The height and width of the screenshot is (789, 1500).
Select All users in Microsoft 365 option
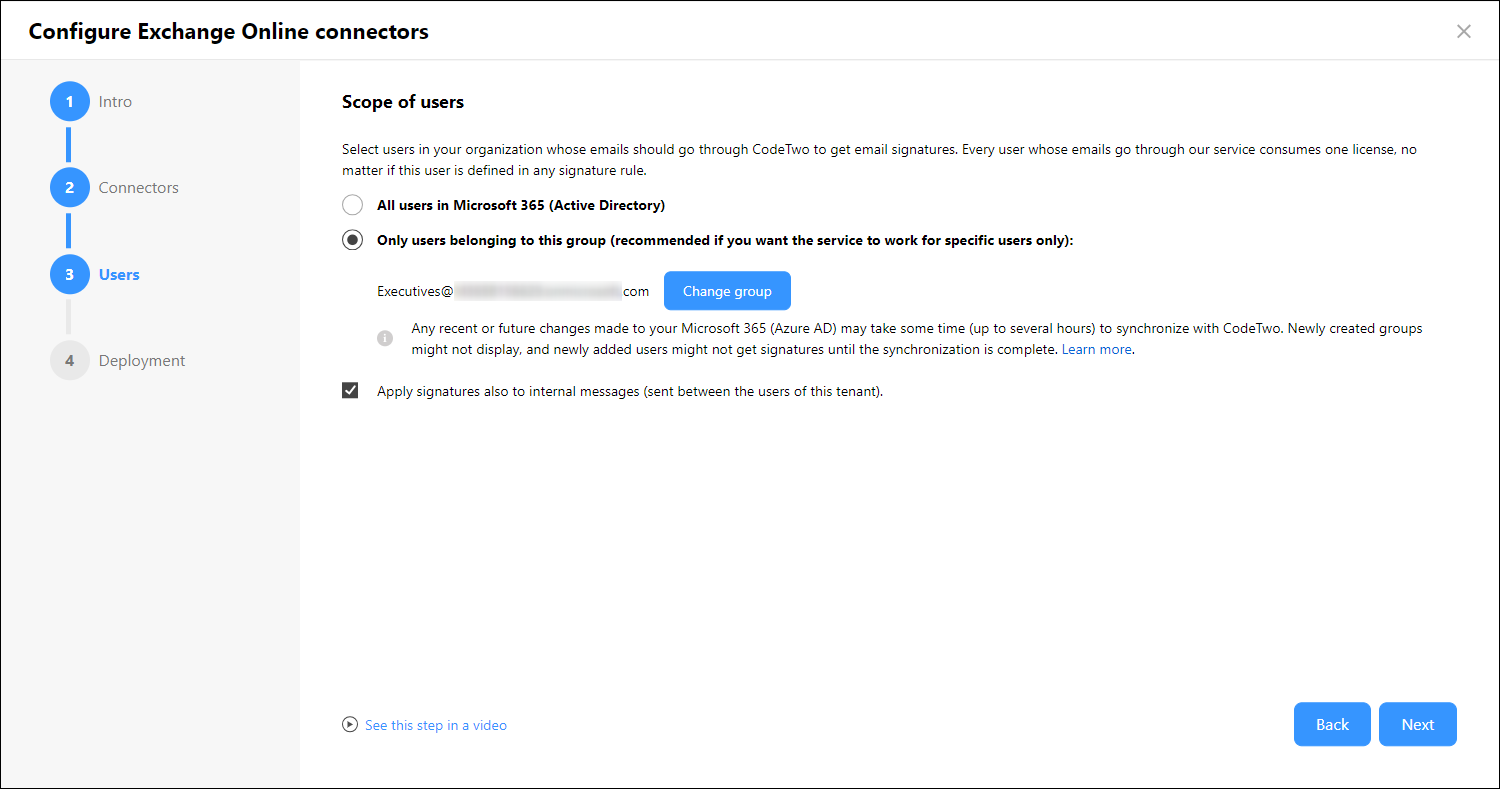(x=352, y=205)
